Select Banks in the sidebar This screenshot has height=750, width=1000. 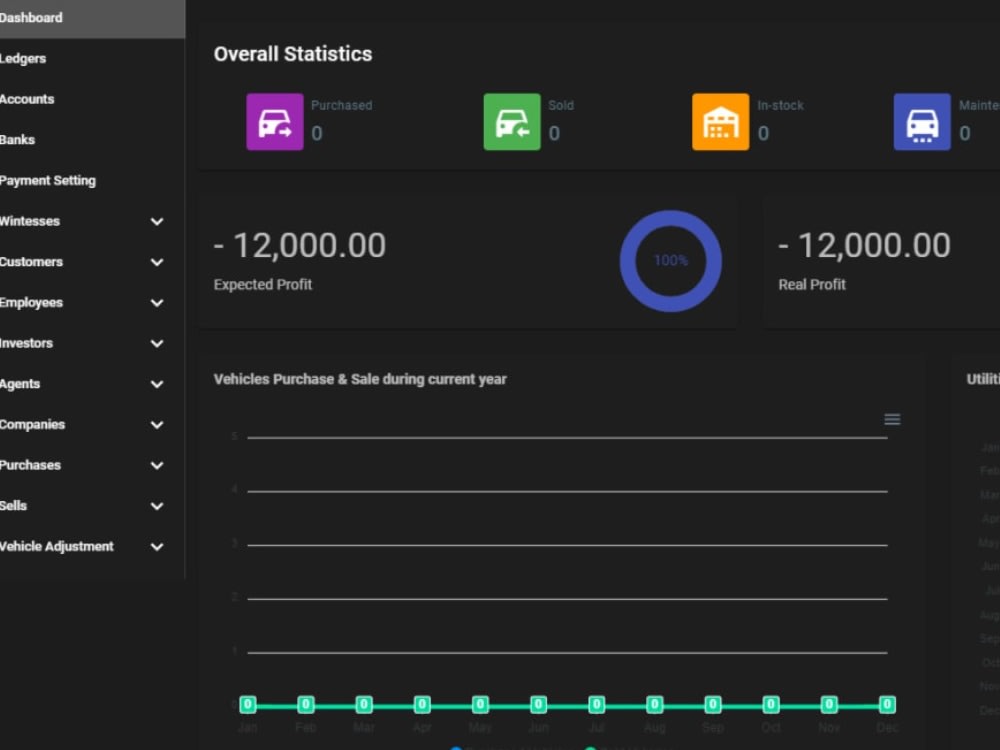[17, 140]
